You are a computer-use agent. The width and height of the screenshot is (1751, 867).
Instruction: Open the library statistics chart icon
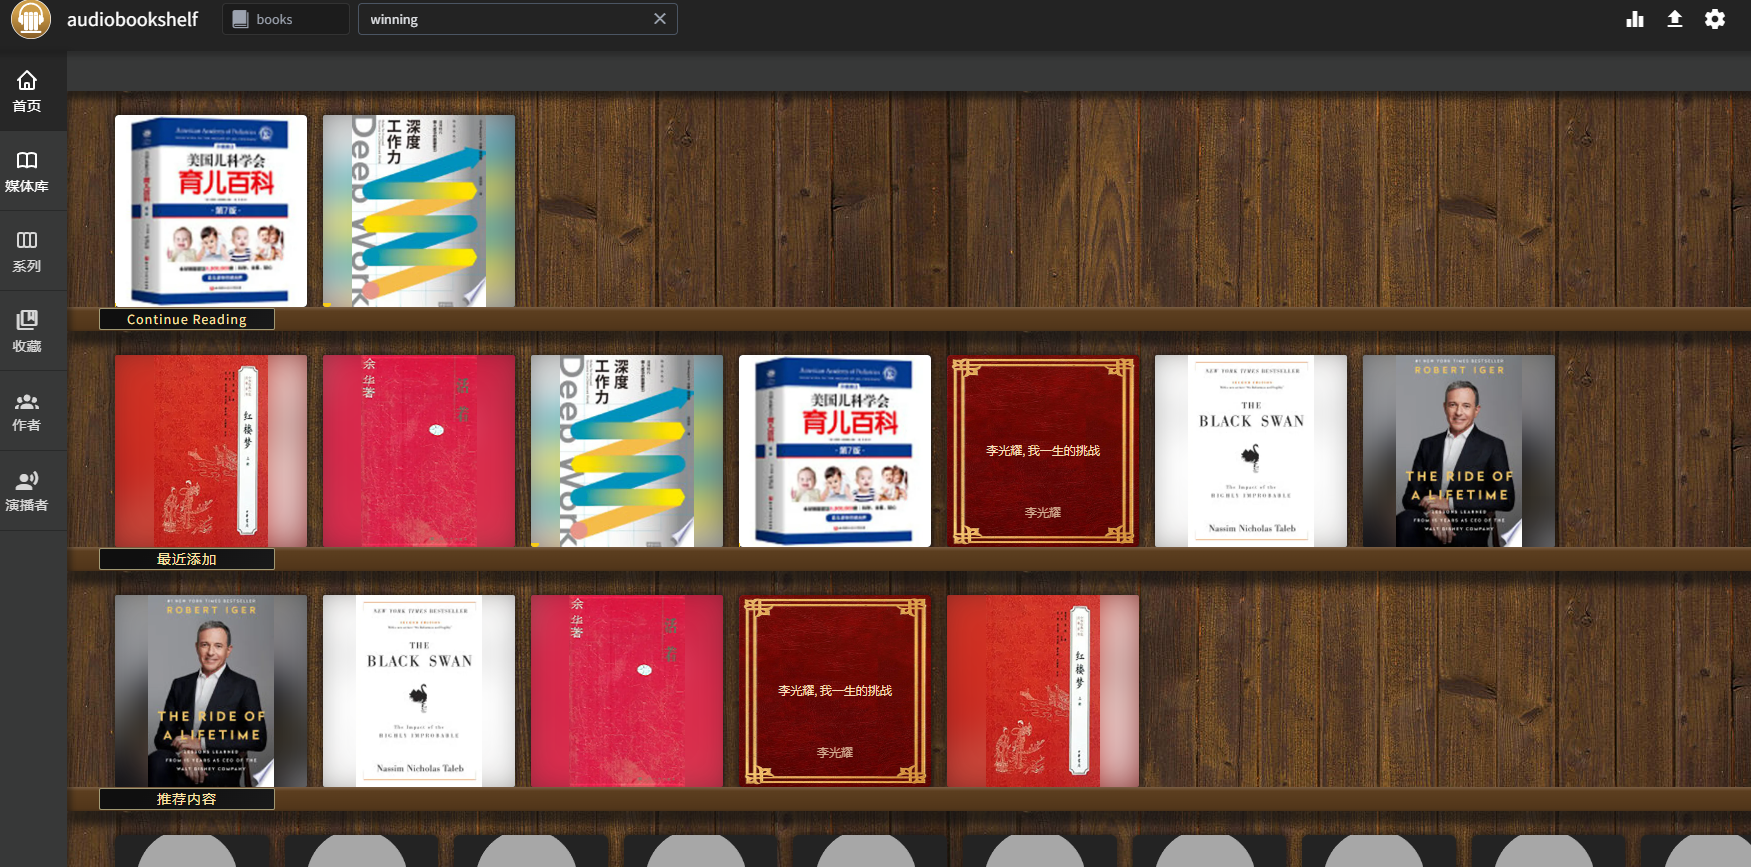1635,19
